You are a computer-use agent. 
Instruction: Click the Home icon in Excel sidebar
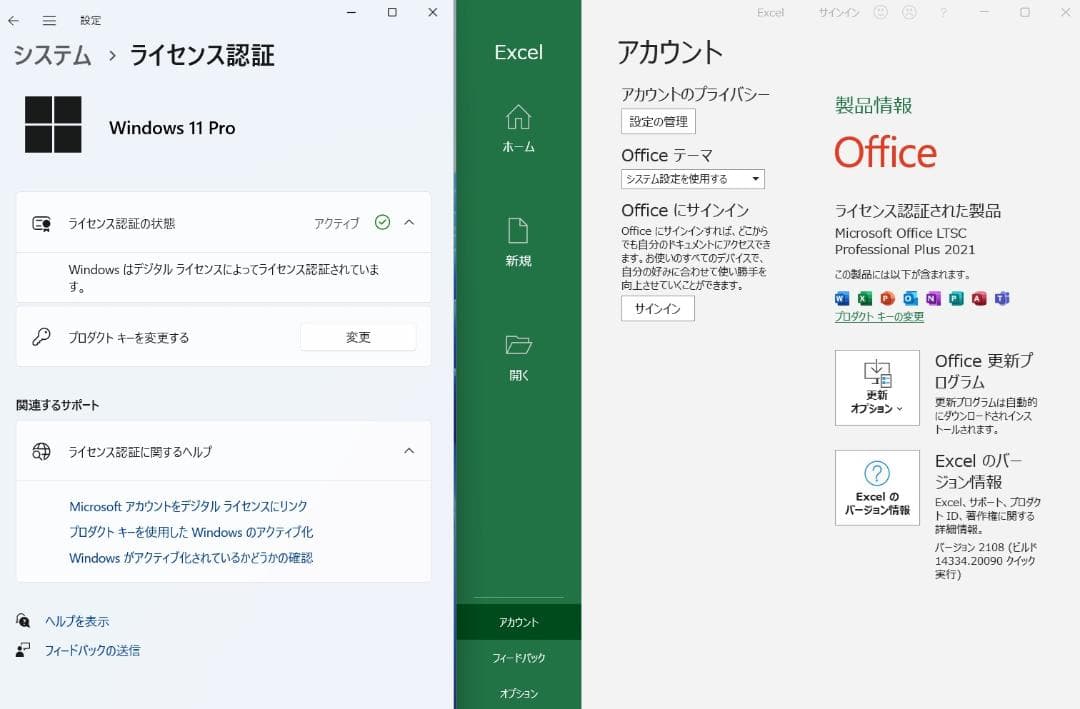(x=518, y=118)
